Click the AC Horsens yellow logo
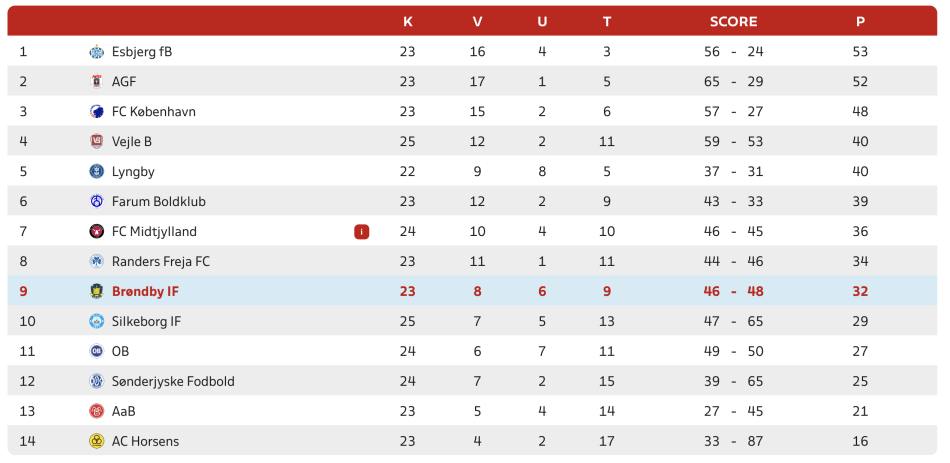 click(x=96, y=441)
